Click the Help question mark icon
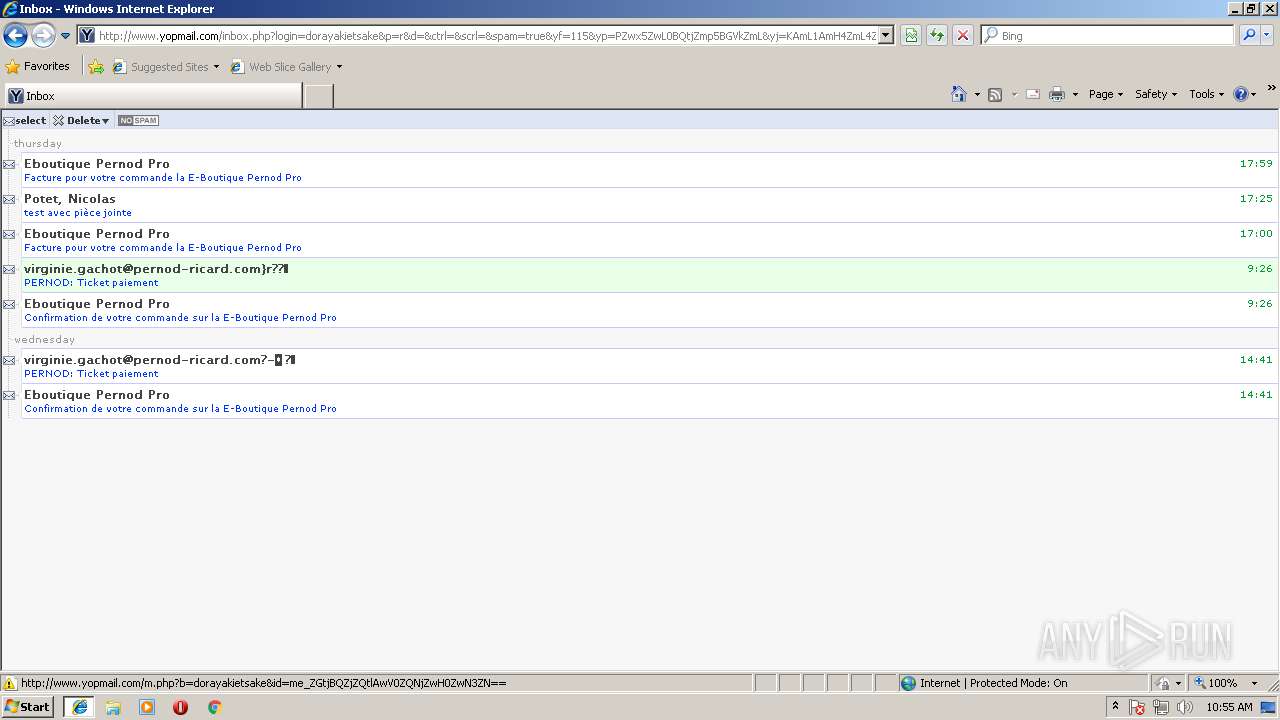Screen dimensions: 1280x720 click(1241, 94)
